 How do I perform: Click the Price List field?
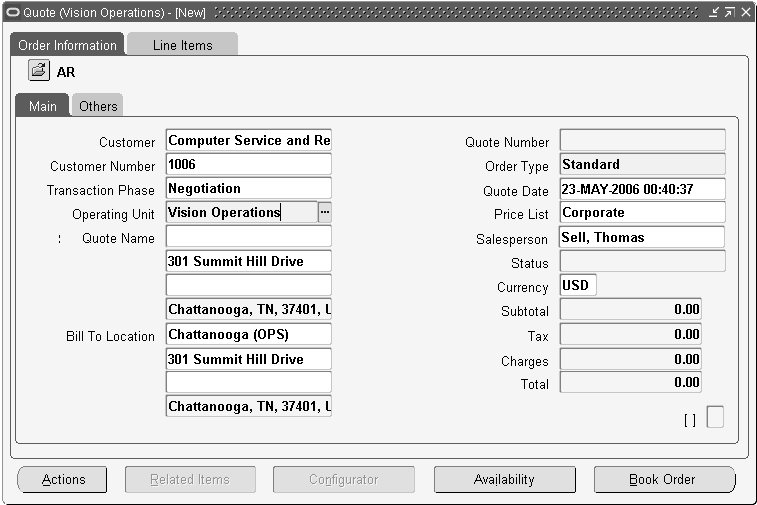[643, 212]
